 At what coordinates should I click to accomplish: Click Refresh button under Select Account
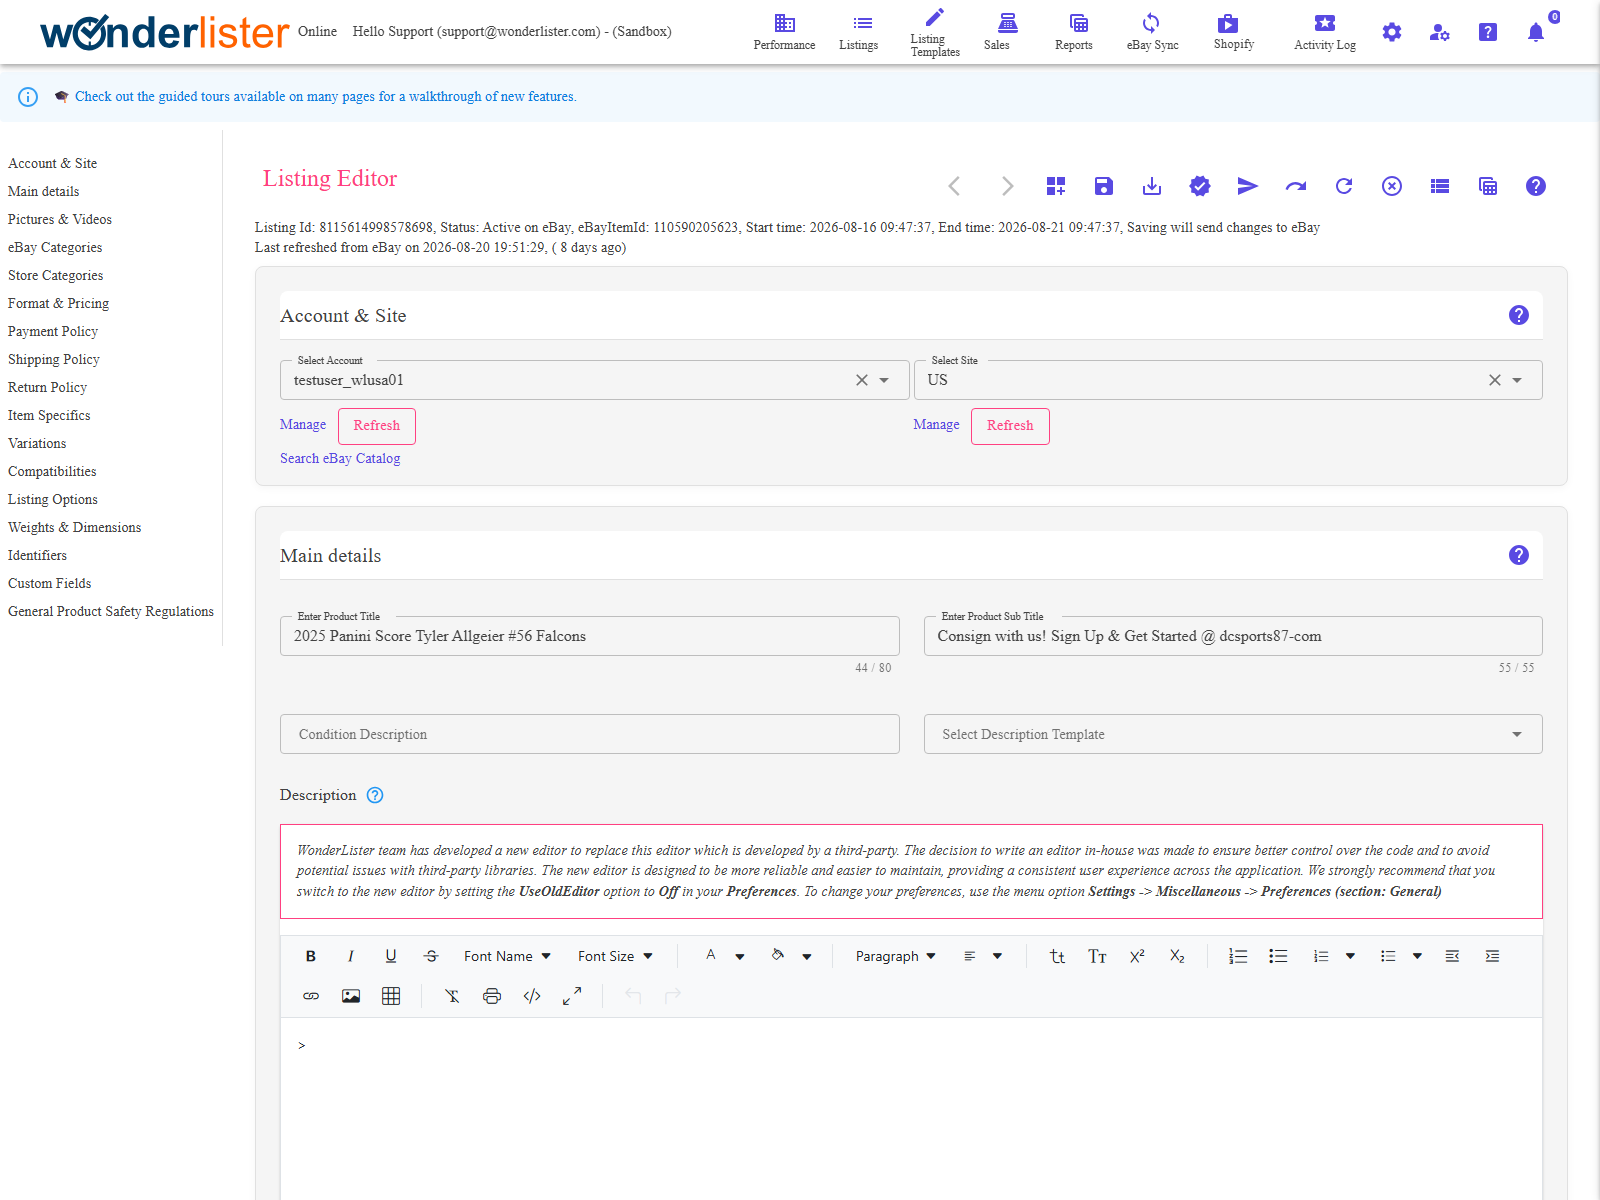click(x=377, y=426)
